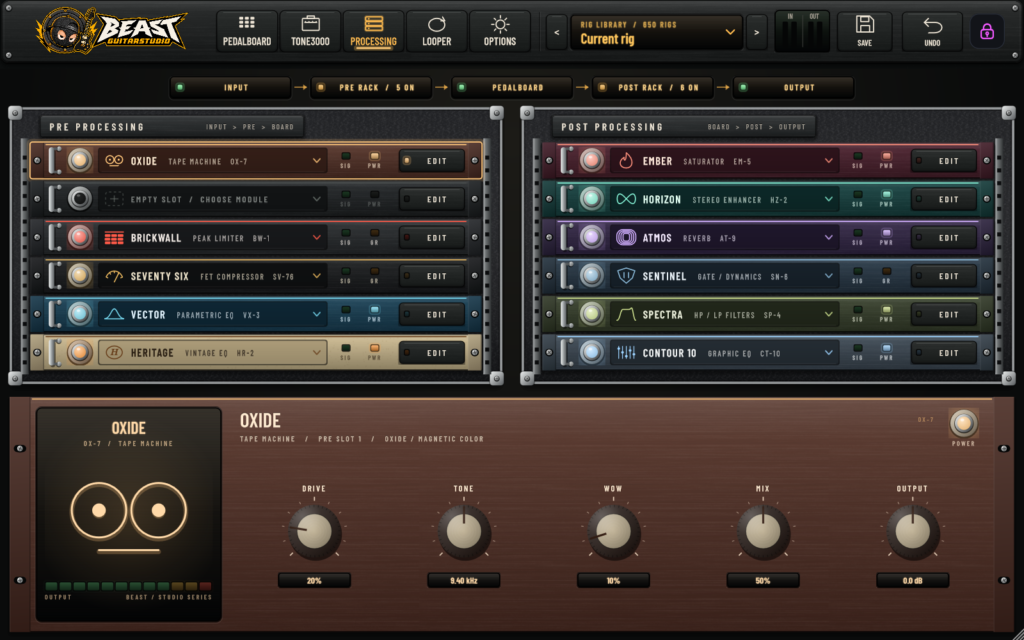This screenshot has height=640, width=1024.
Task: Click the Seventy Six gauge icon
Action: click(x=114, y=276)
